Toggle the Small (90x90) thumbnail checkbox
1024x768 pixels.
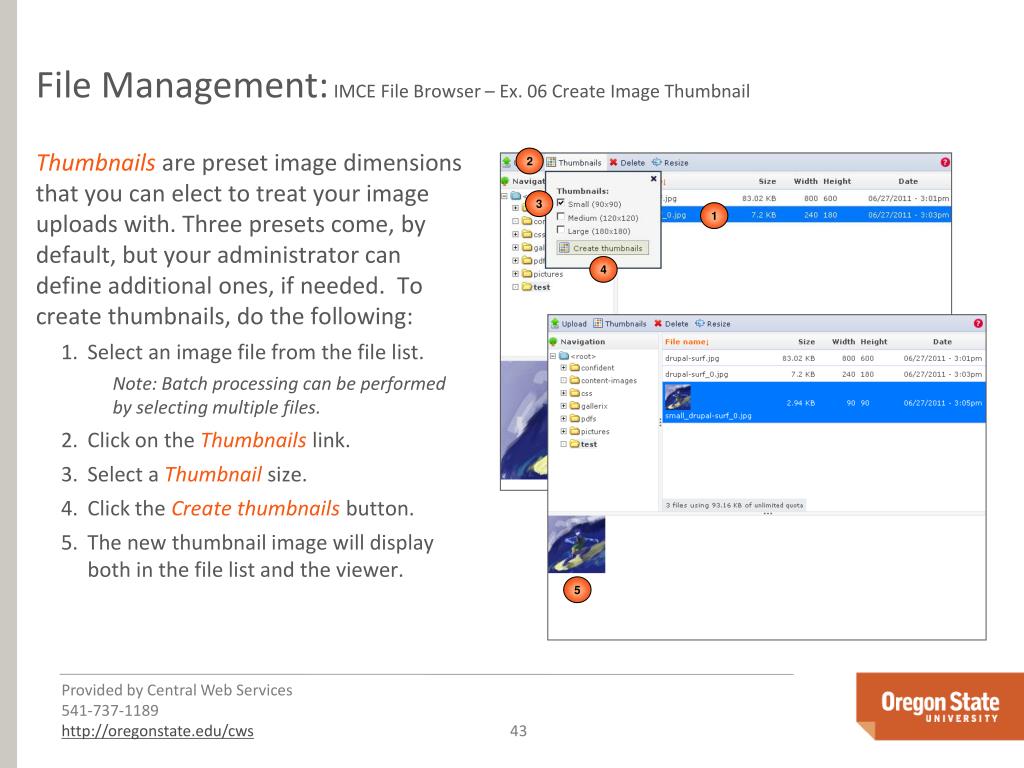click(x=560, y=203)
